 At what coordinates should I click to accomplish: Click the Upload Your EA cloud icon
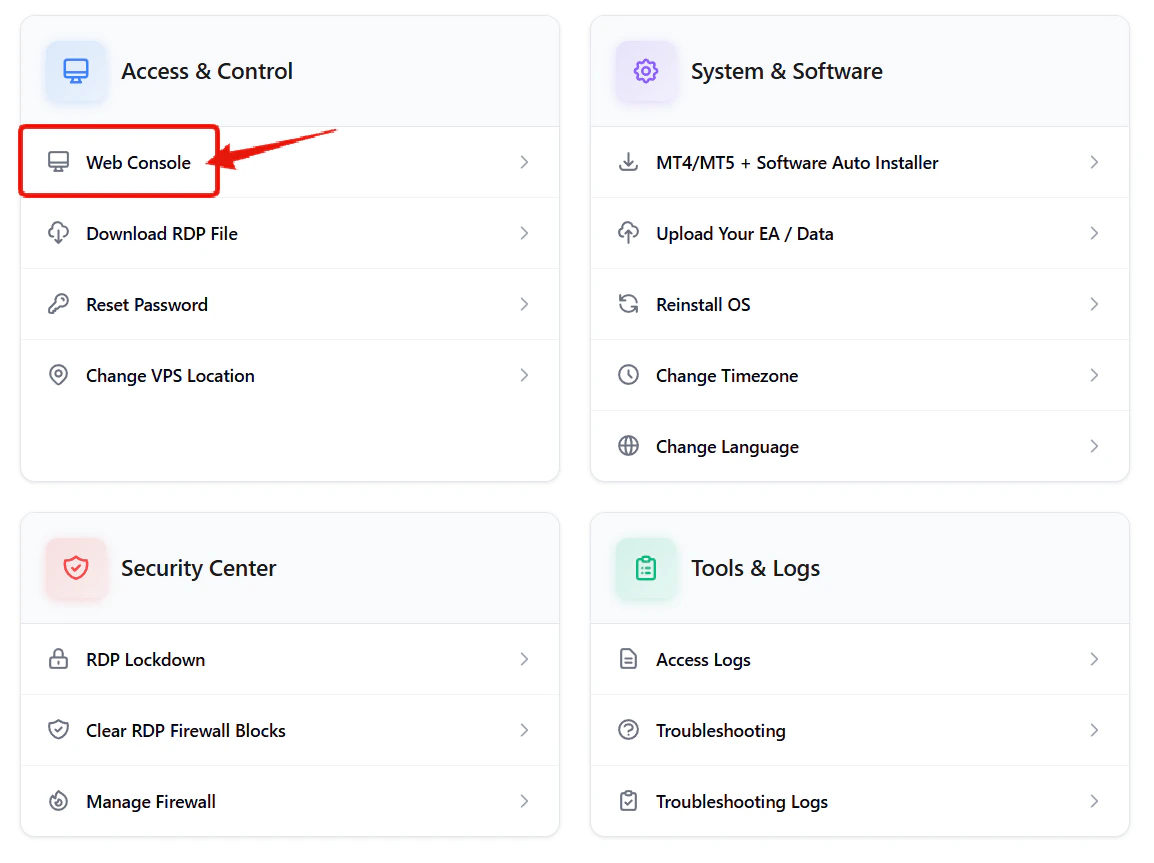pyautogui.click(x=628, y=233)
